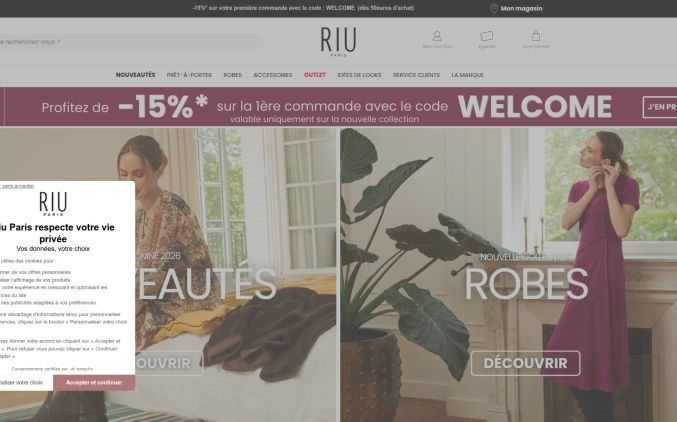
Task: Click Découvrir under the Robes tile
Action: click(x=525, y=363)
